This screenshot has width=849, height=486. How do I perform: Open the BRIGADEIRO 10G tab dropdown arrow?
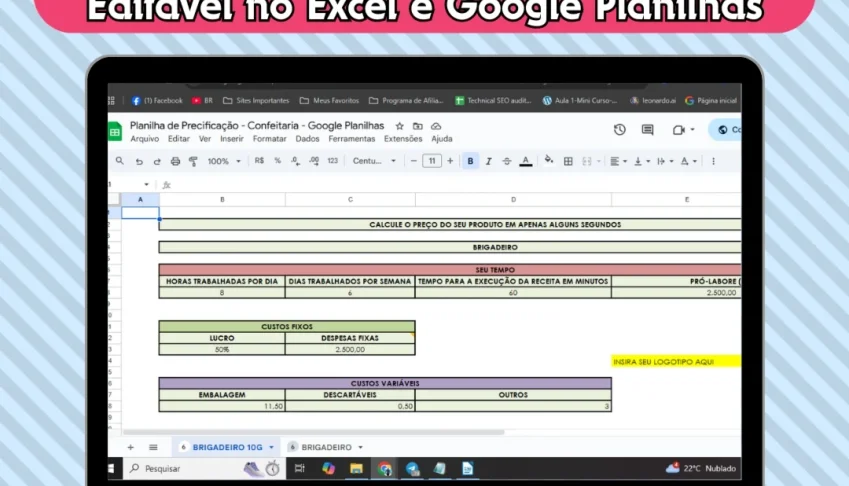point(271,447)
